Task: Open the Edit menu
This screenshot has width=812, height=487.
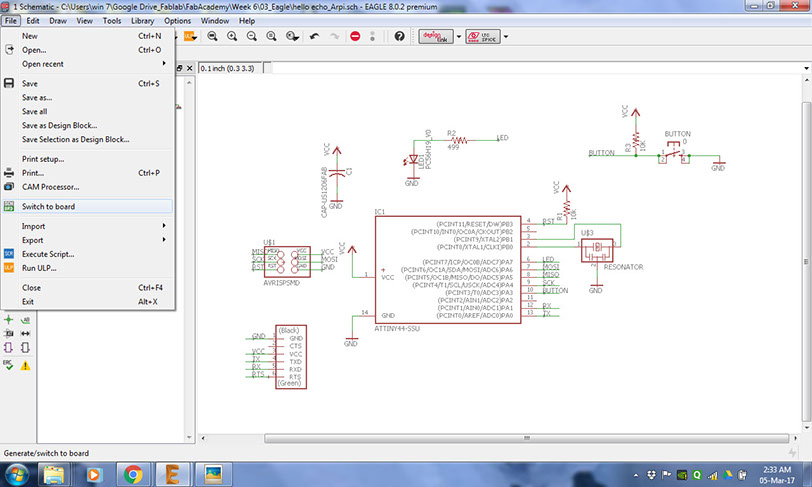Action: pos(33,21)
